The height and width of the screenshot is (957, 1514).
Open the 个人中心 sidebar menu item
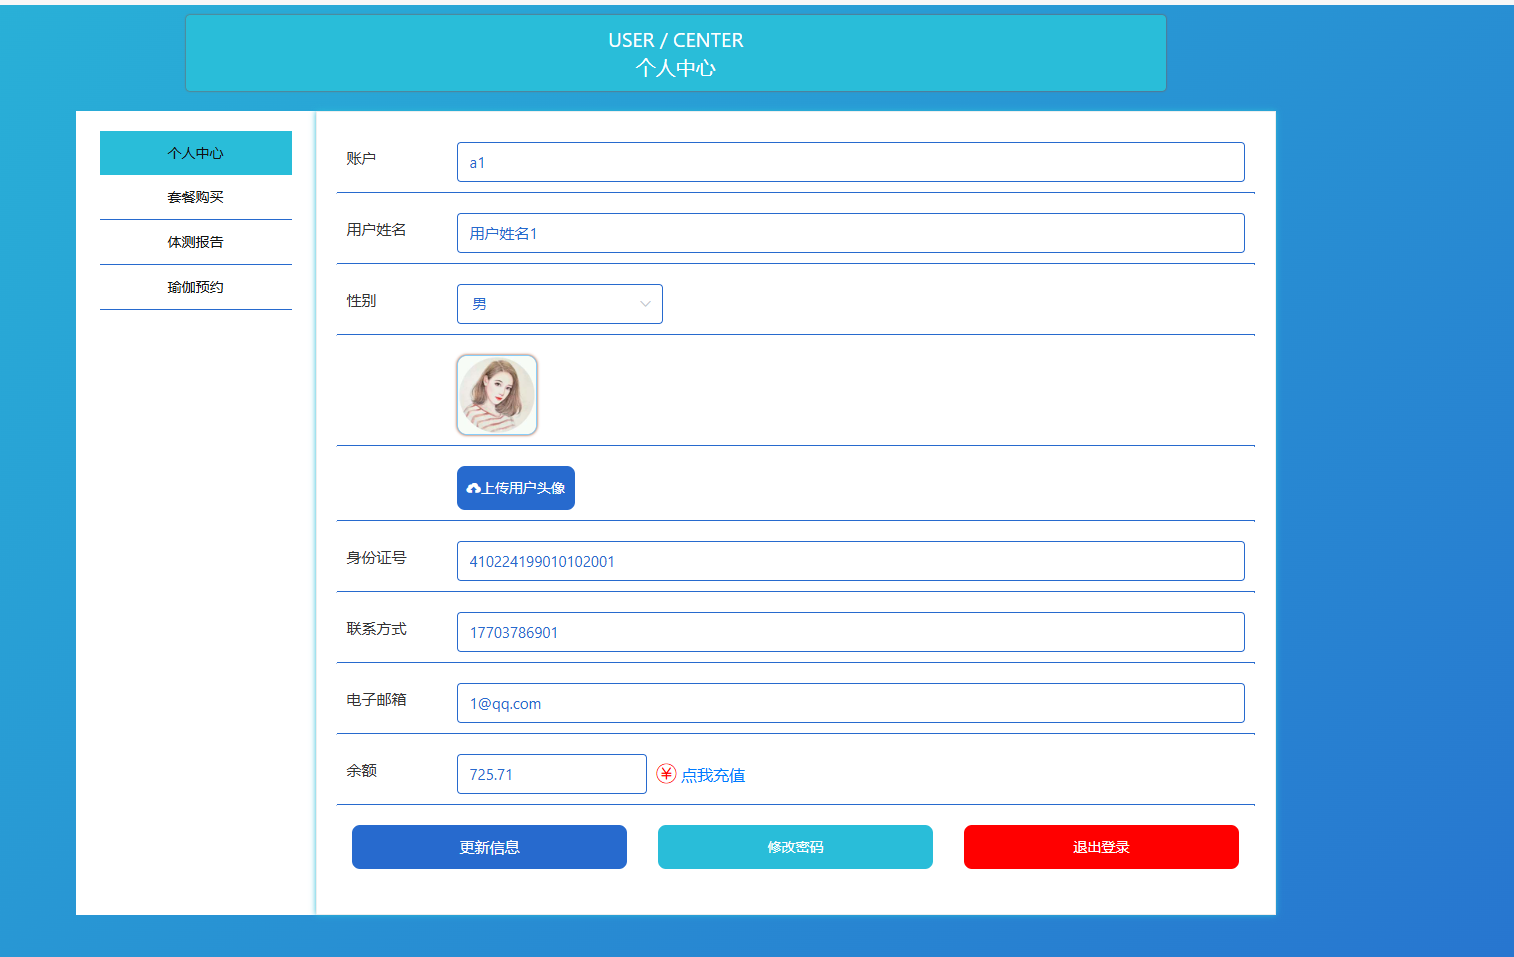point(196,153)
